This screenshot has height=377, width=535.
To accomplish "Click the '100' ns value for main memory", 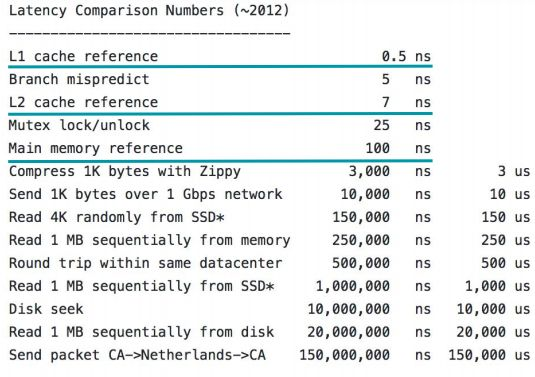I will point(378,148).
